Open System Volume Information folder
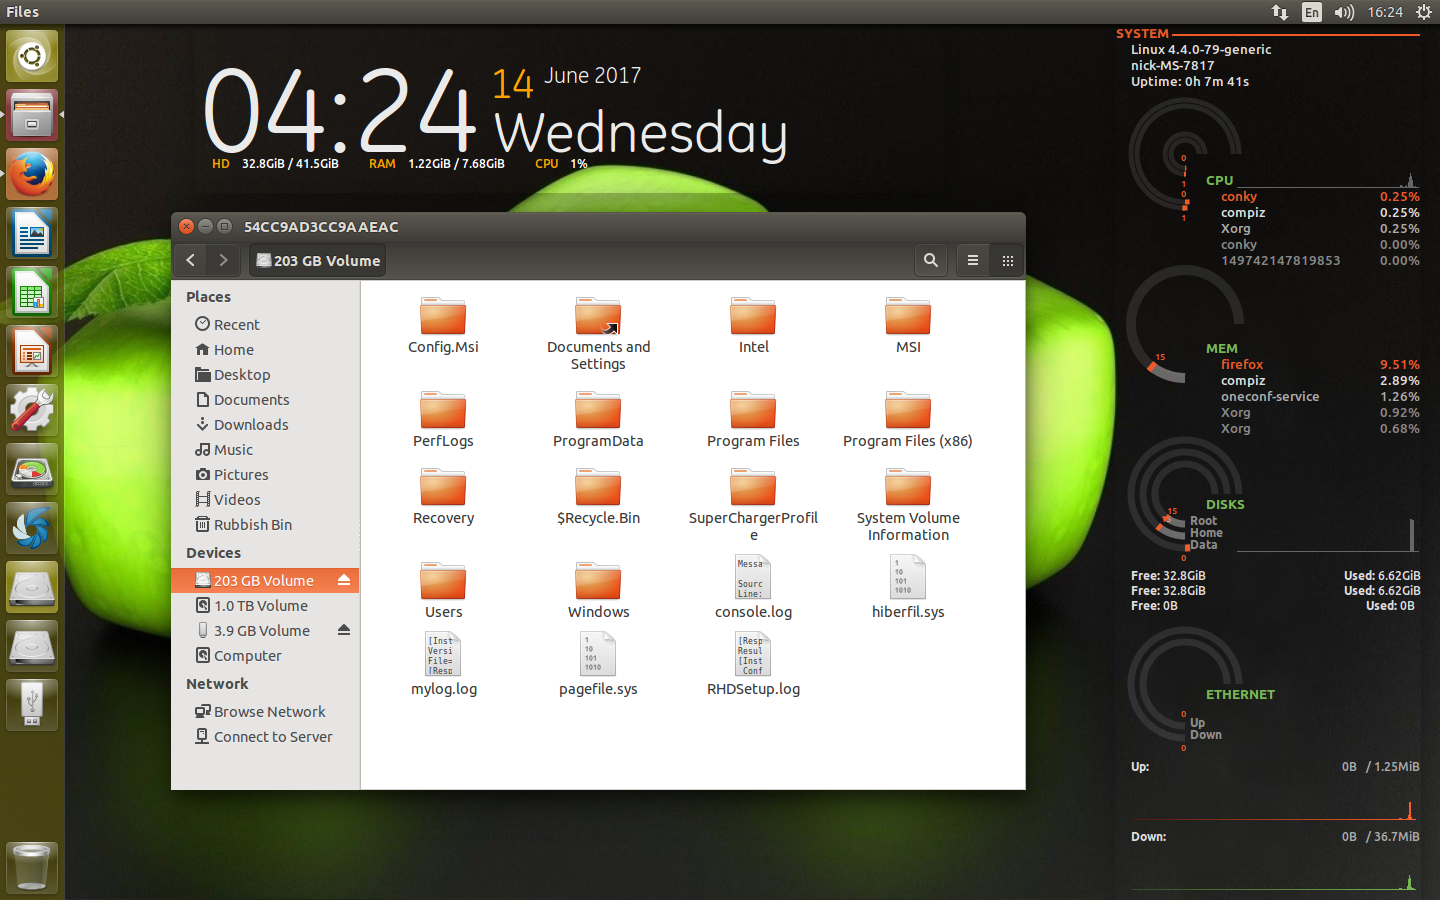1440x900 pixels. pos(908,505)
